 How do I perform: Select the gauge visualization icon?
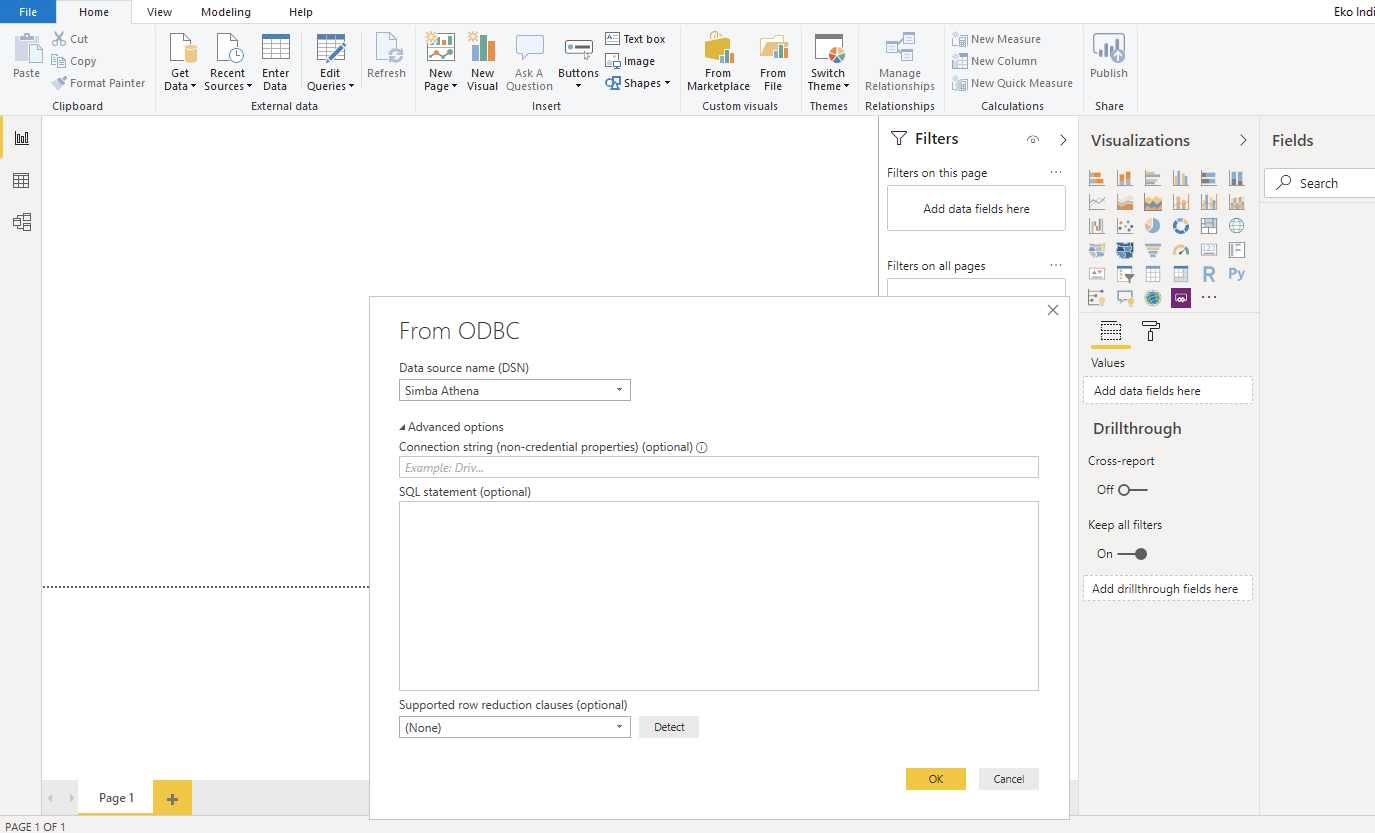coord(1180,249)
